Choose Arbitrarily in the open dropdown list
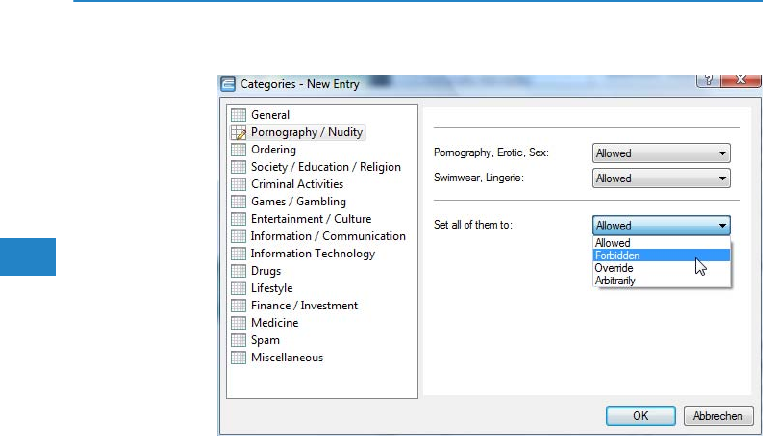Screen dimensions: 763x436 pos(662,280)
